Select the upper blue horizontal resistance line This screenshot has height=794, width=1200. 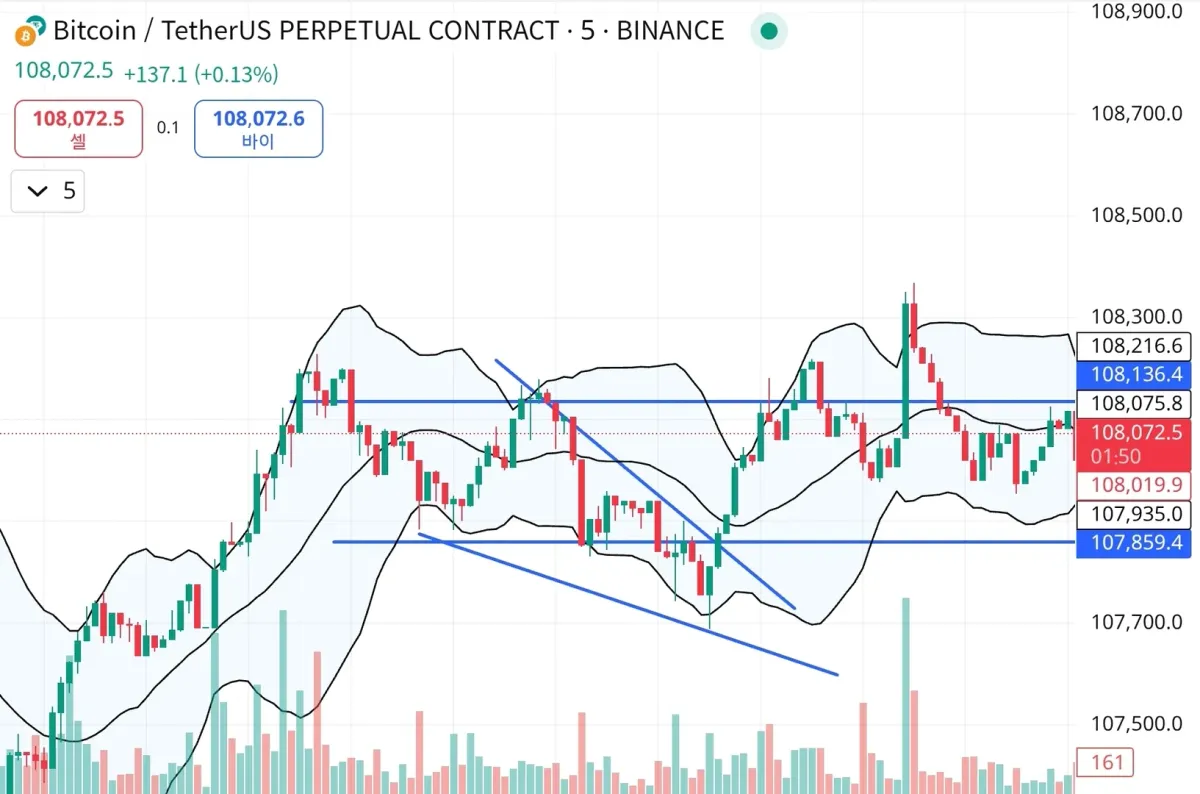tap(650, 402)
